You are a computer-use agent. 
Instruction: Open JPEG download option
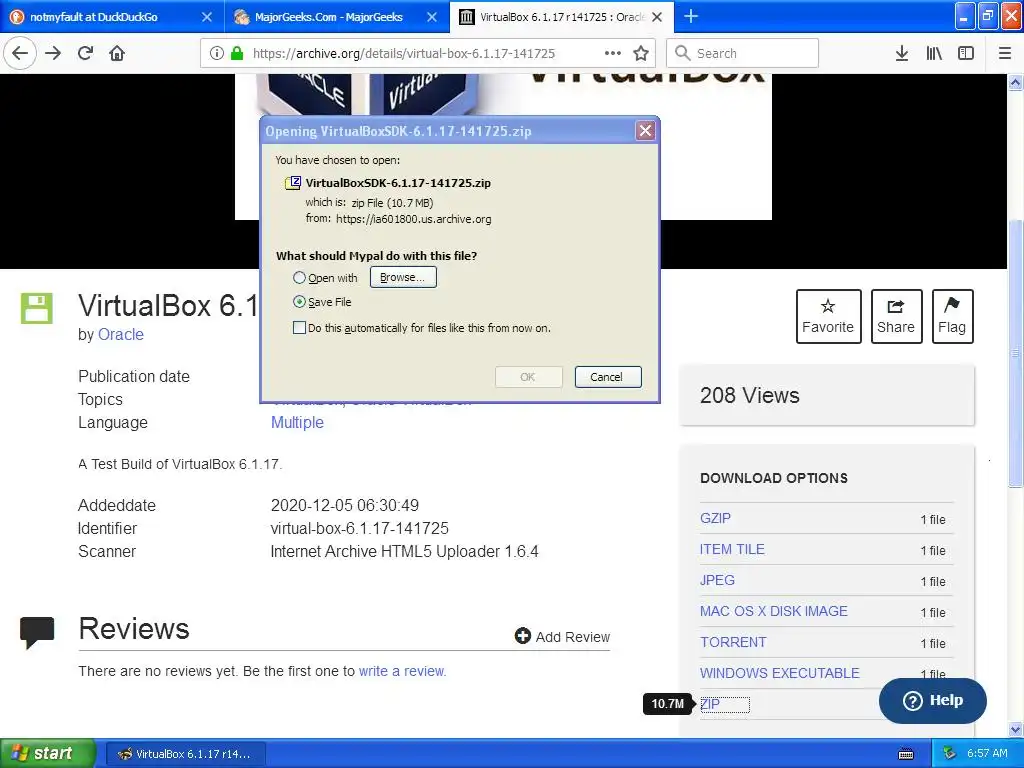click(717, 580)
